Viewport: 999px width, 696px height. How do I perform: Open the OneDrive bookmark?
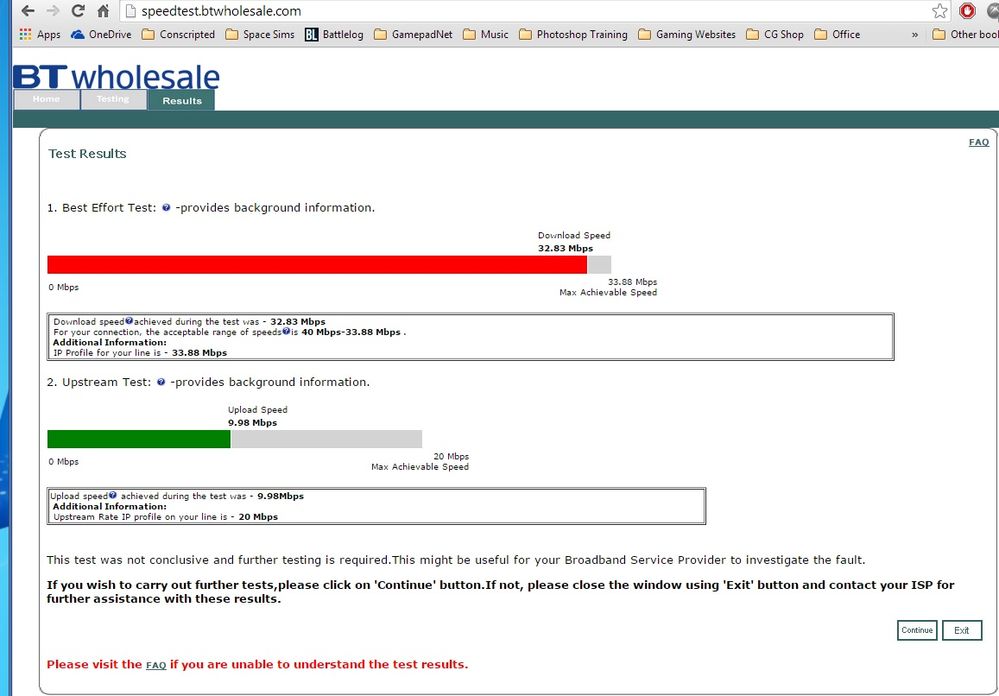coord(101,34)
